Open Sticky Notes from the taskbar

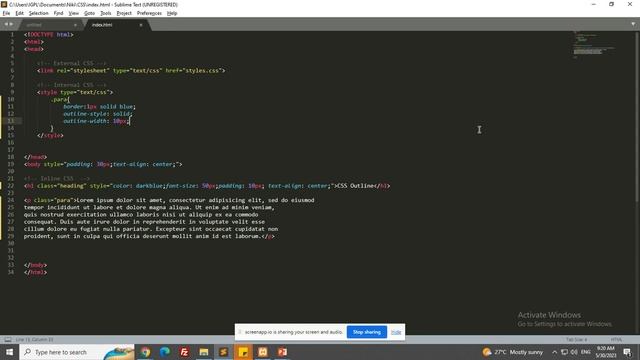pos(243,352)
